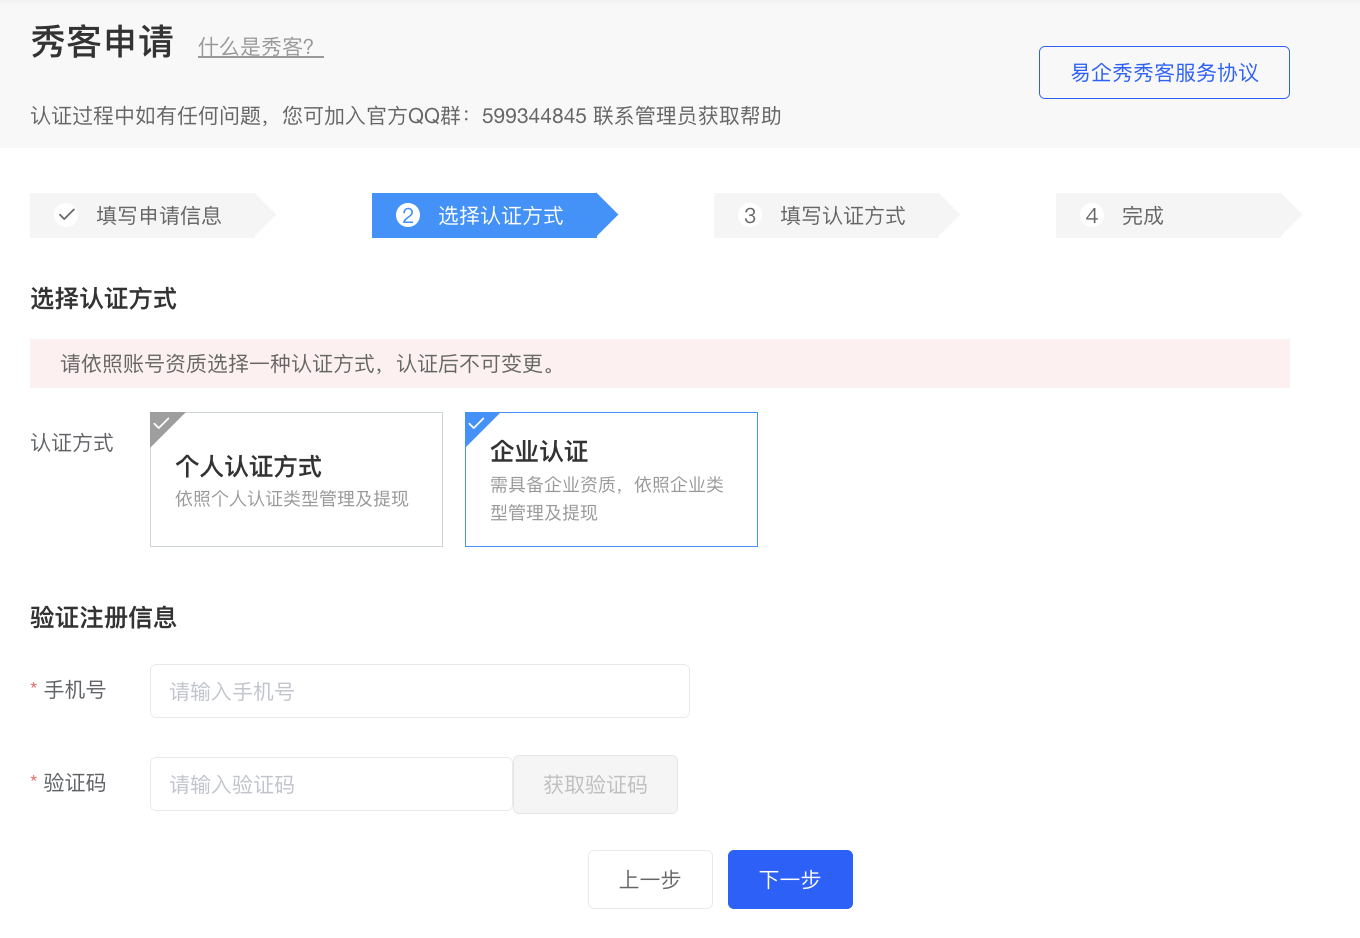Open the 什么是秀客? help link
The image size is (1360, 938).
coord(260,47)
